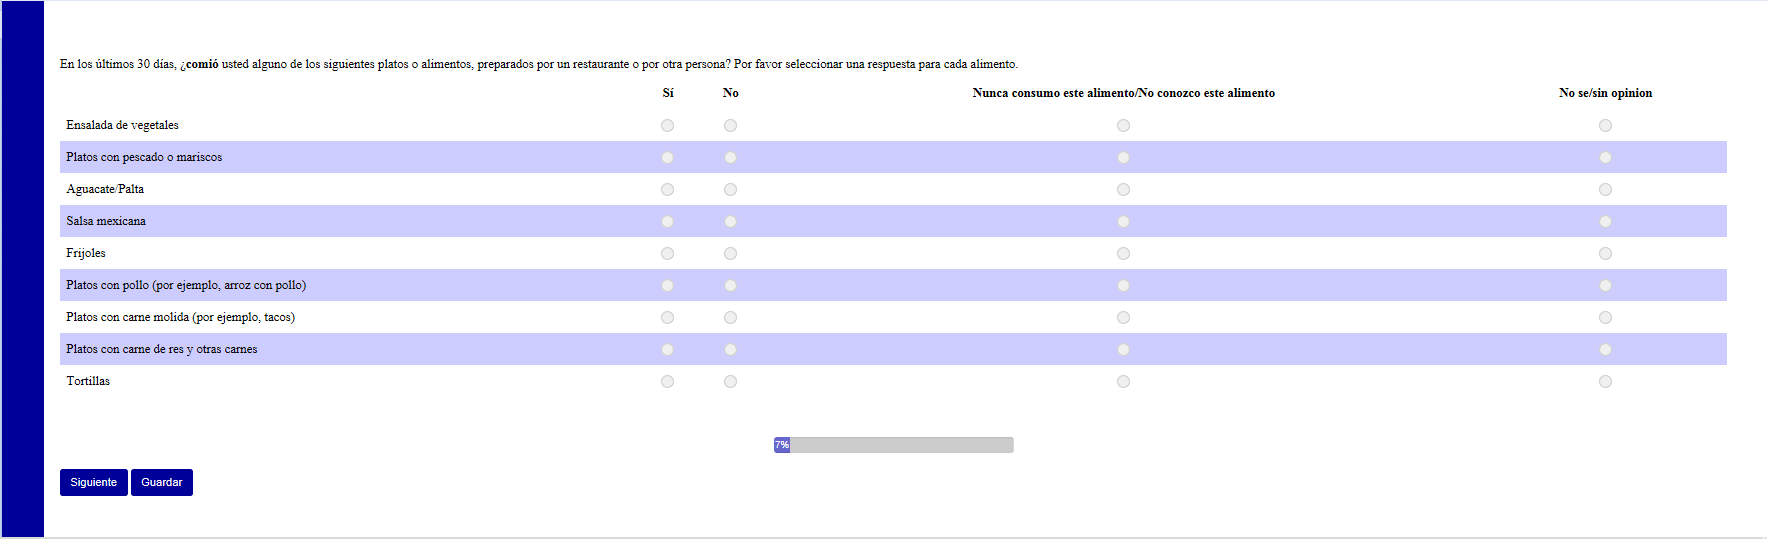
Task: Select Sí for Ensalada de vegetales
Action: click(x=667, y=125)
